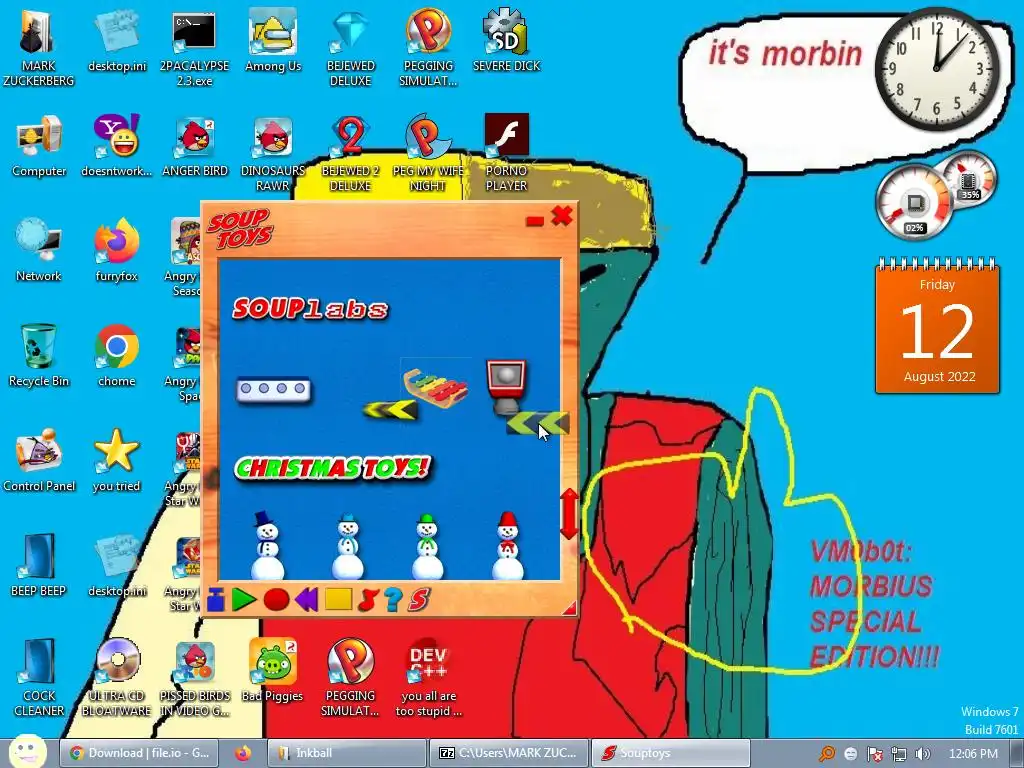Open the Control Panel icon
Viewport: 1024px width, 768px height.
(x=39, y=461)
